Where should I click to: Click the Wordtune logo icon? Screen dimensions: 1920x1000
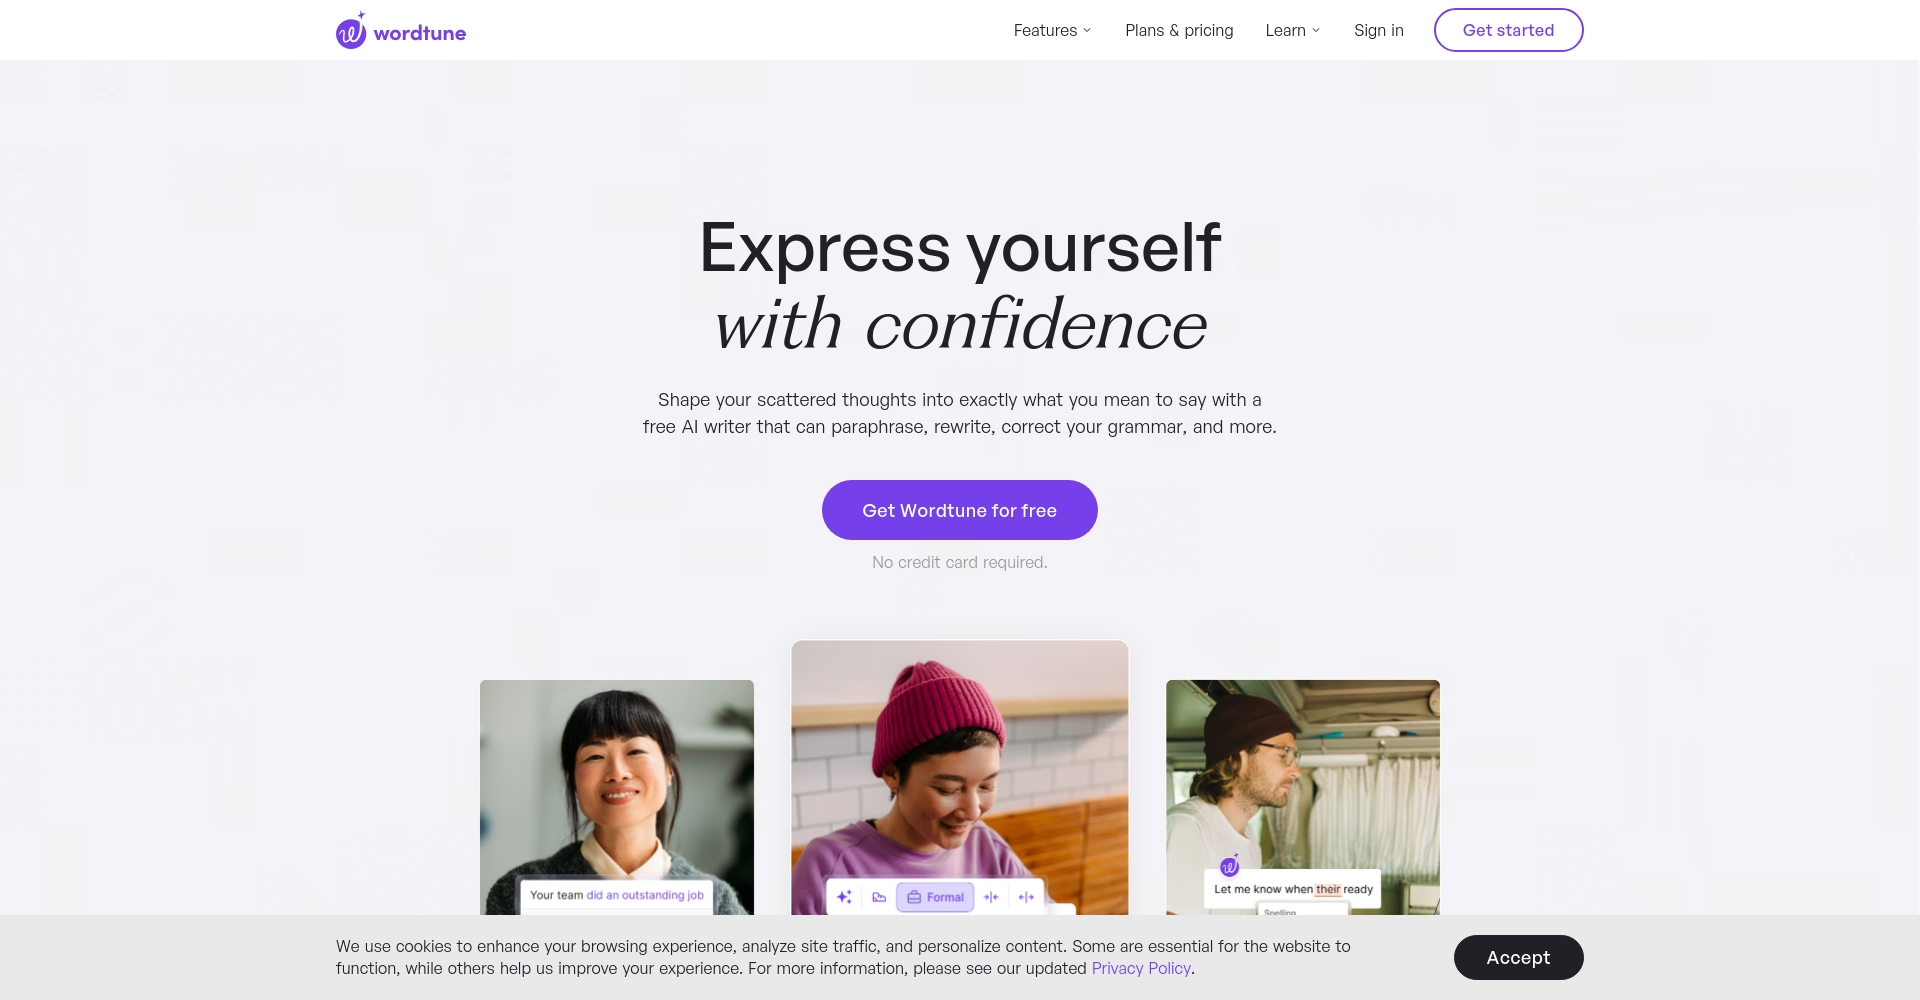coord(351,31)
